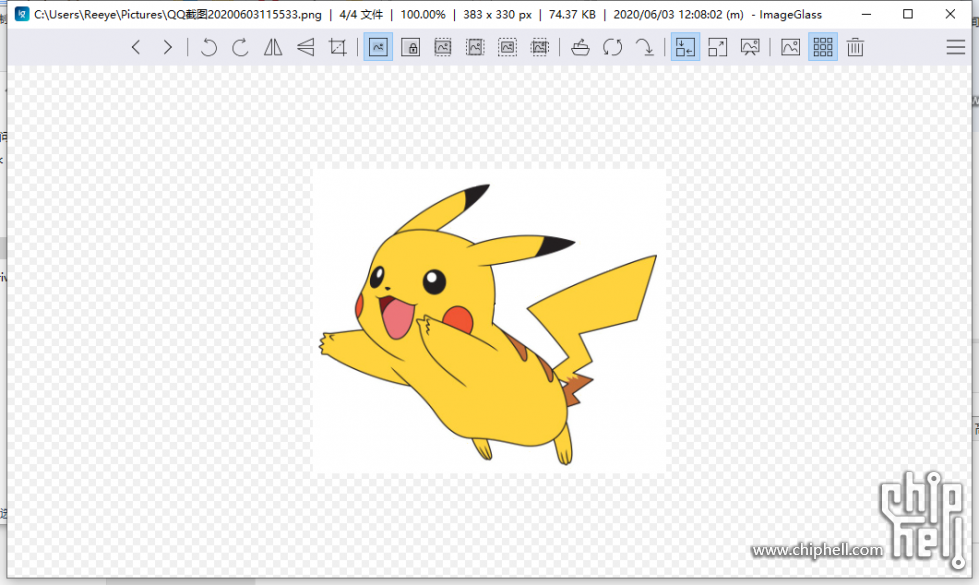Maximize the ImageGlass window
Viewport: 979px width, 585px height.
click(908, 14)
